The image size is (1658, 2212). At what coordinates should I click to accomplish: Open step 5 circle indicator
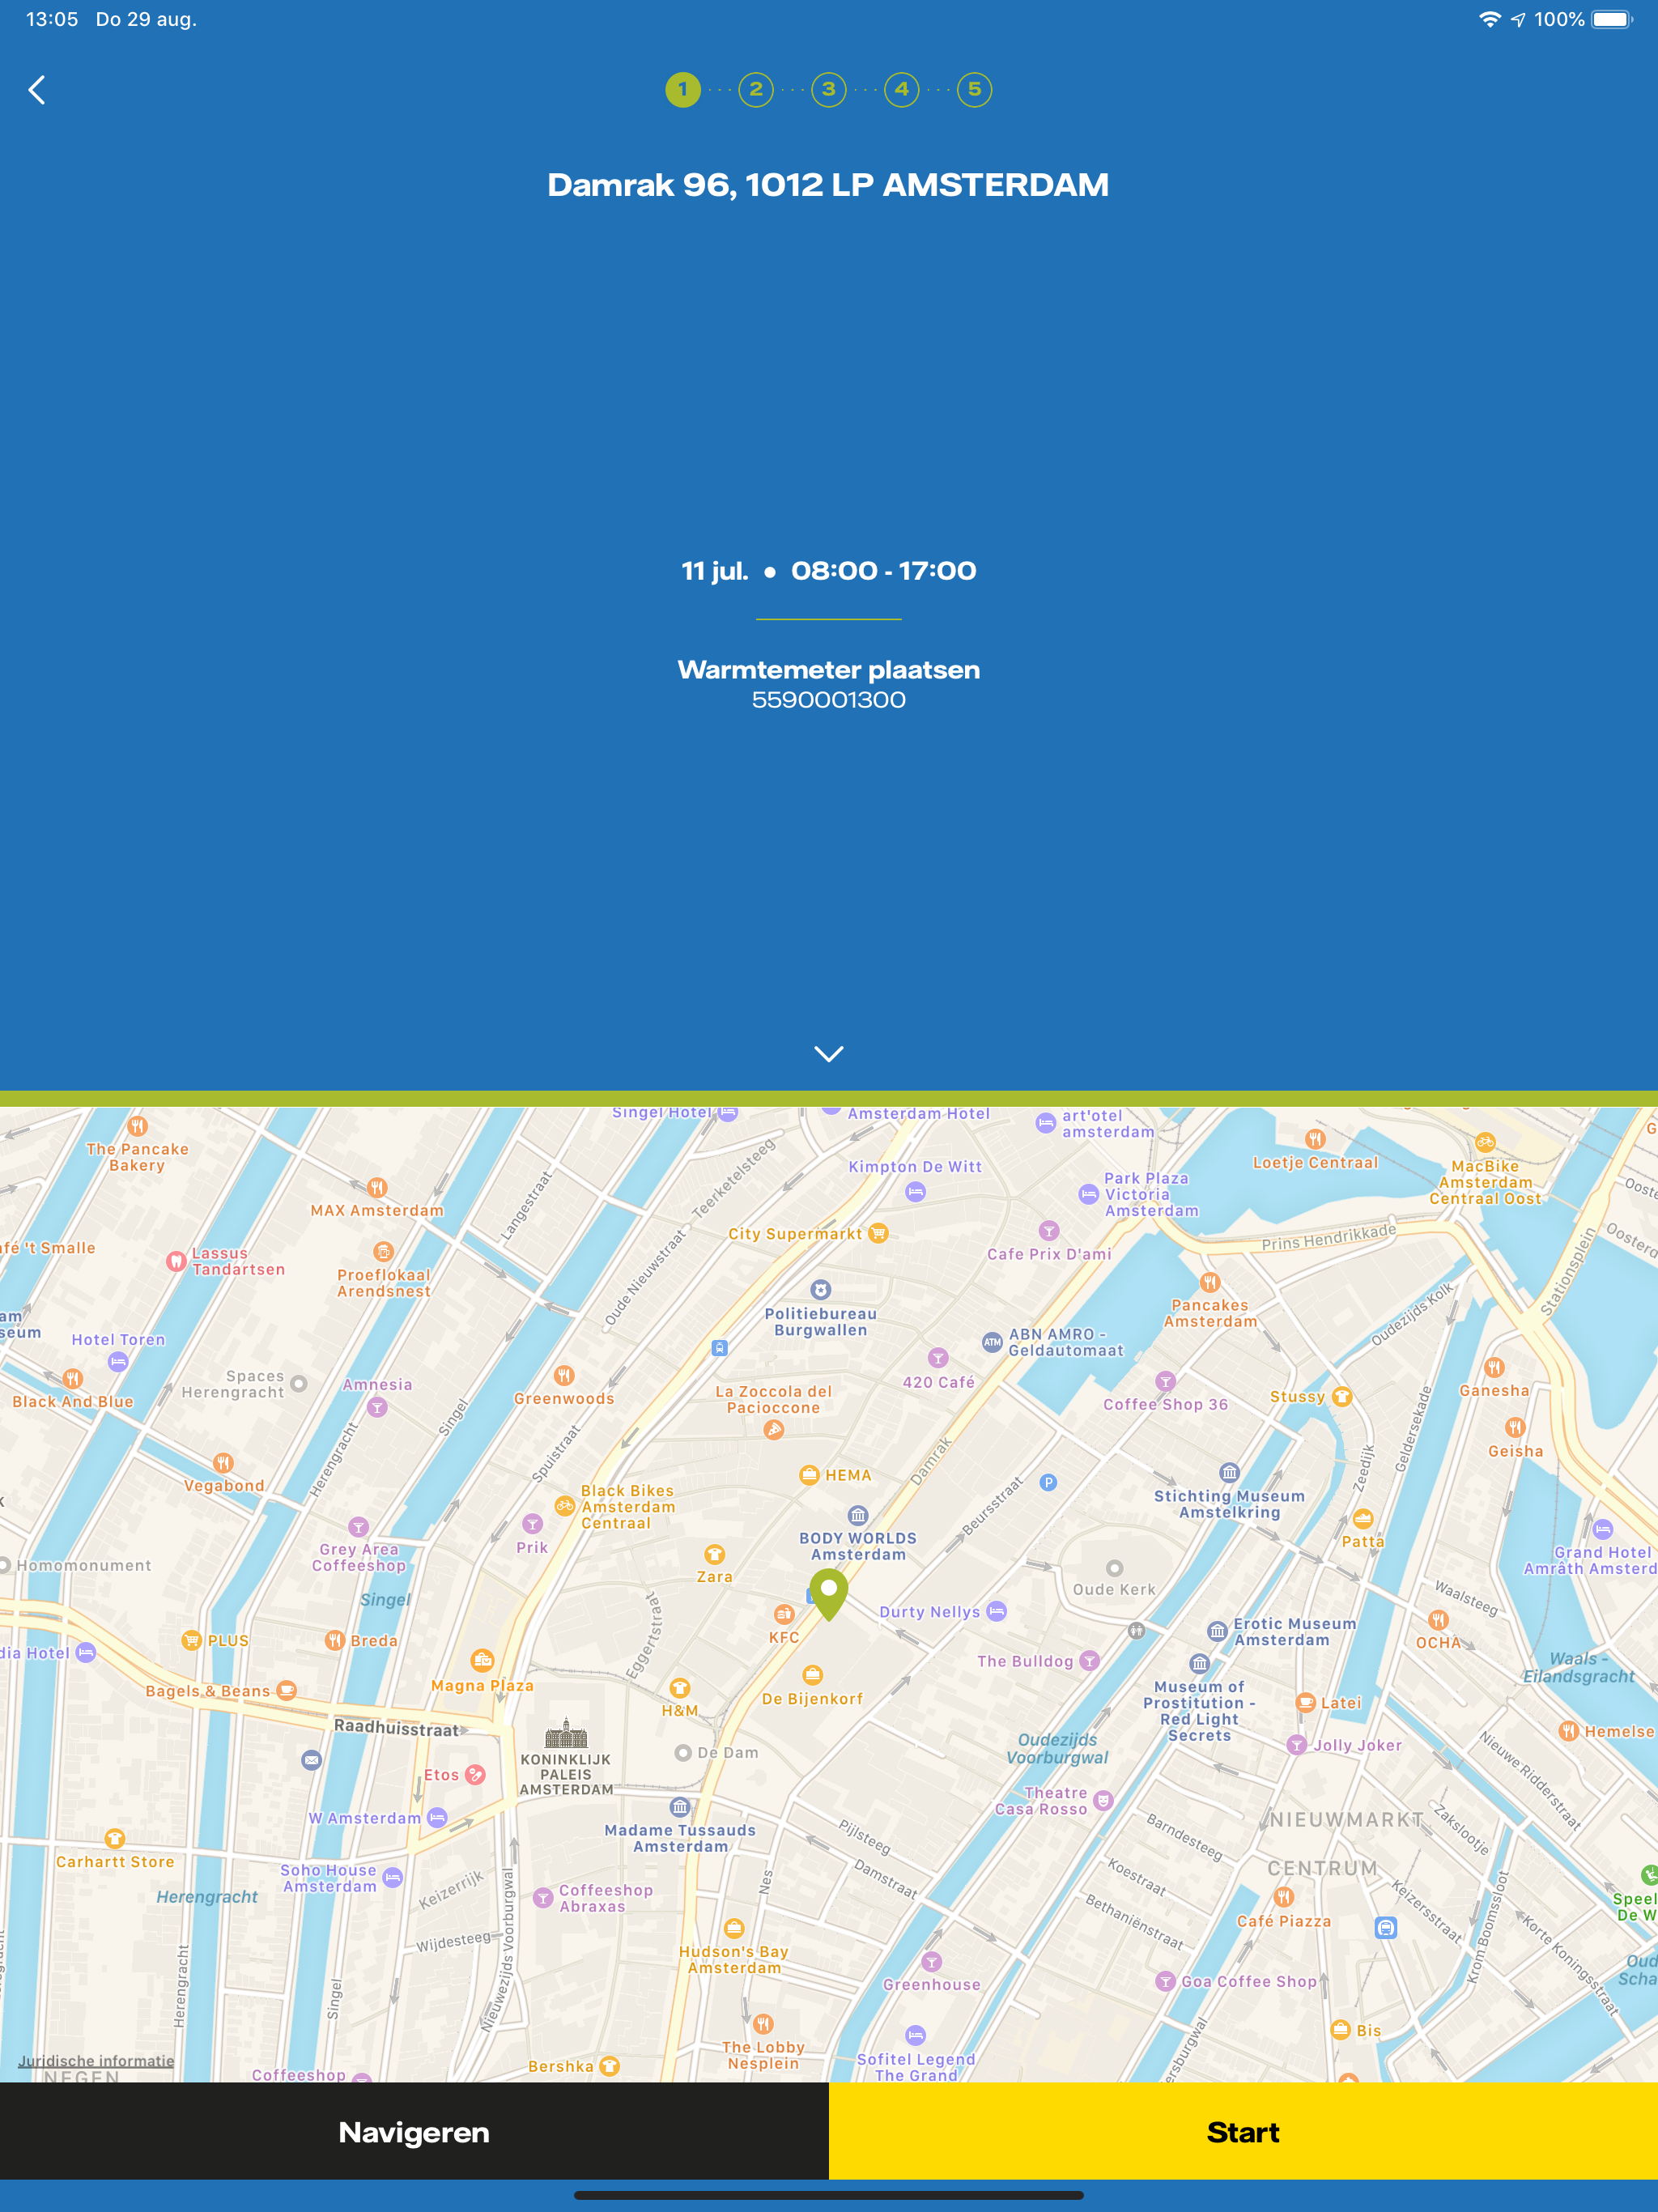pos(975,90)
